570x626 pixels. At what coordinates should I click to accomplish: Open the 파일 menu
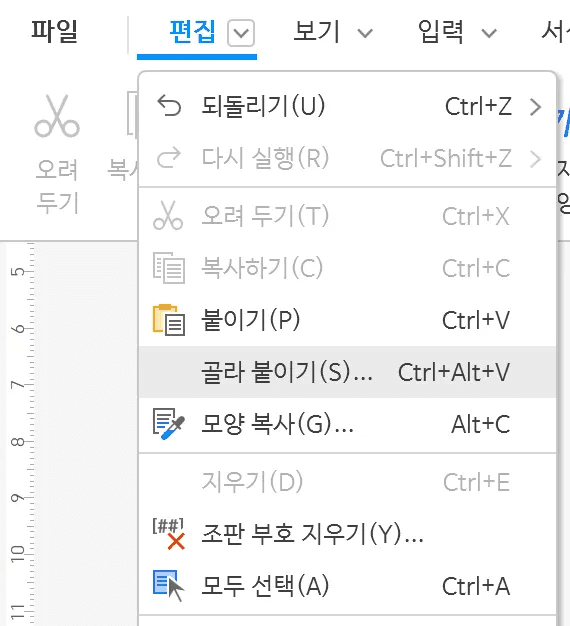[x=54, y=31]
